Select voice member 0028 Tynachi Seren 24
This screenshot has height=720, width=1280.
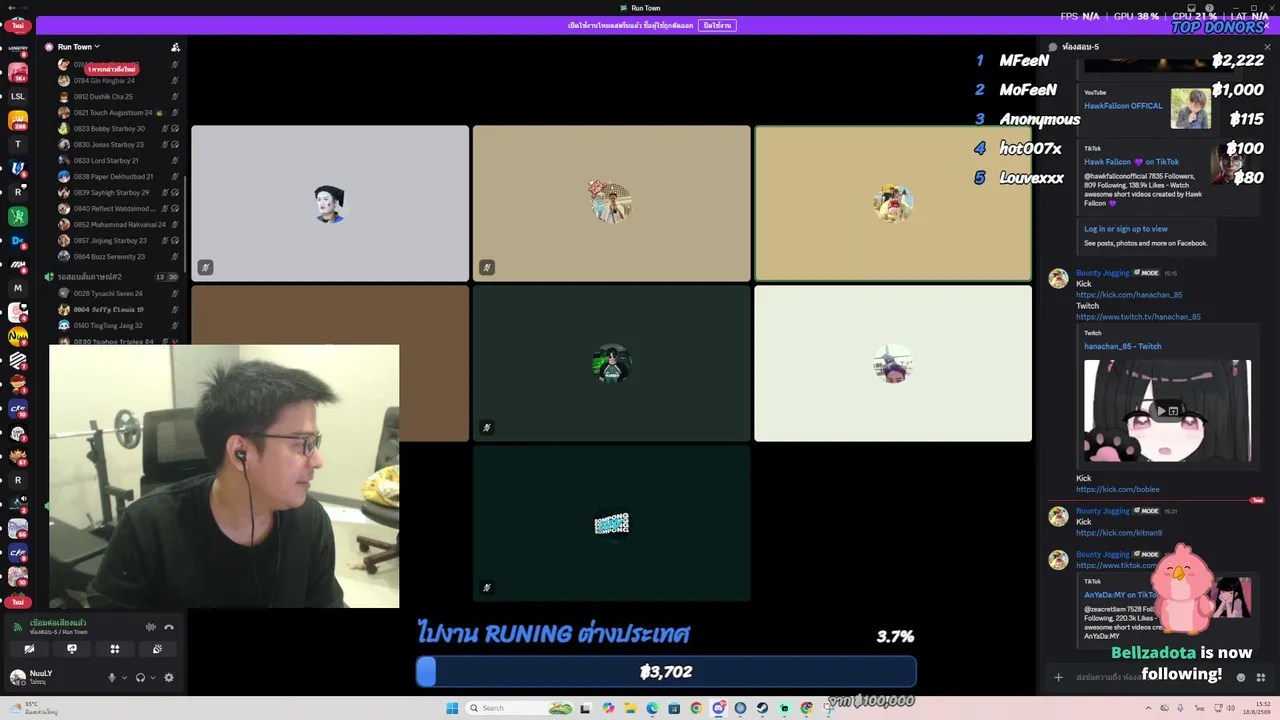(x=117, y=294)
